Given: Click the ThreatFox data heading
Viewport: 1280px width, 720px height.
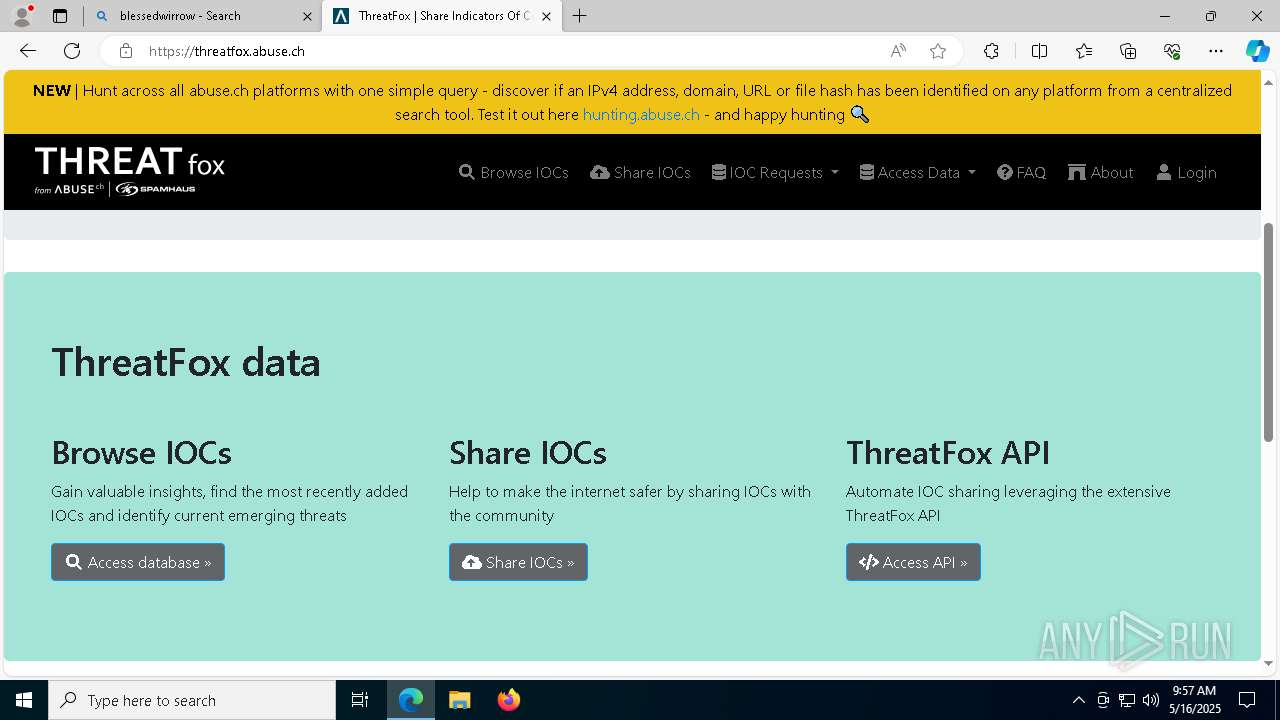Looking at the screenshot, I should point(186,362).
